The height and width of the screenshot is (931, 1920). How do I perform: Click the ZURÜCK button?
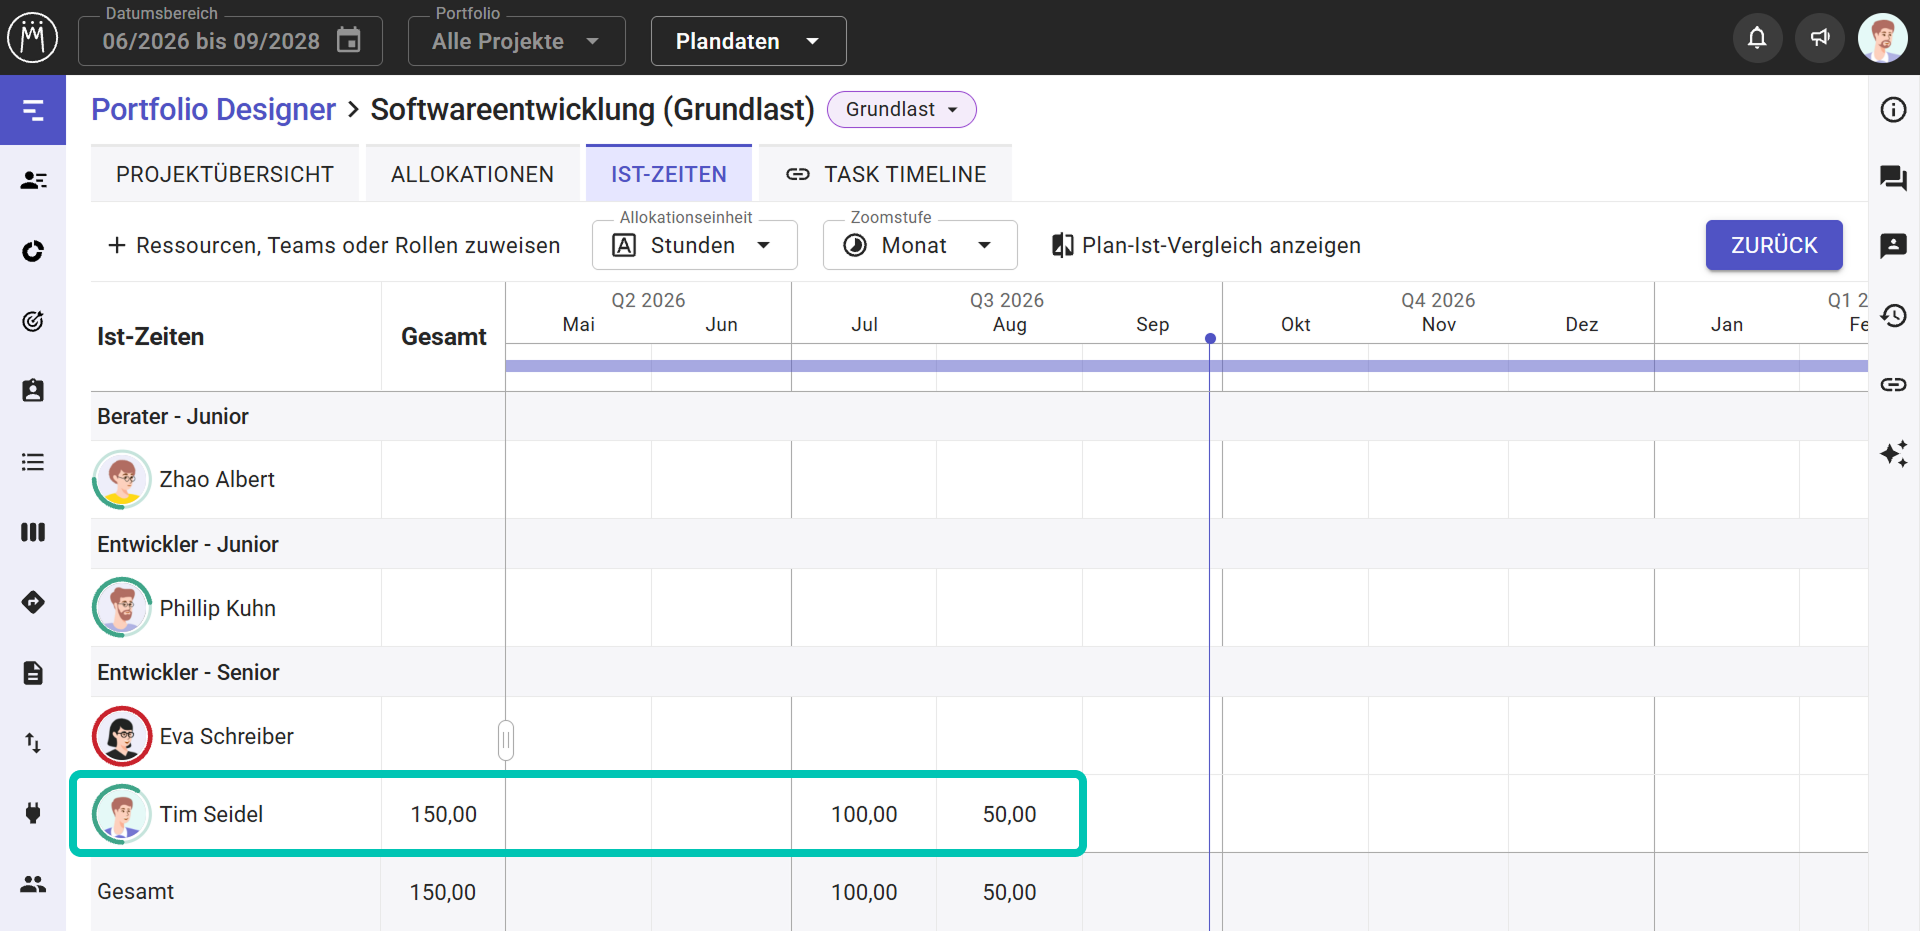(x=1773, y=245)
